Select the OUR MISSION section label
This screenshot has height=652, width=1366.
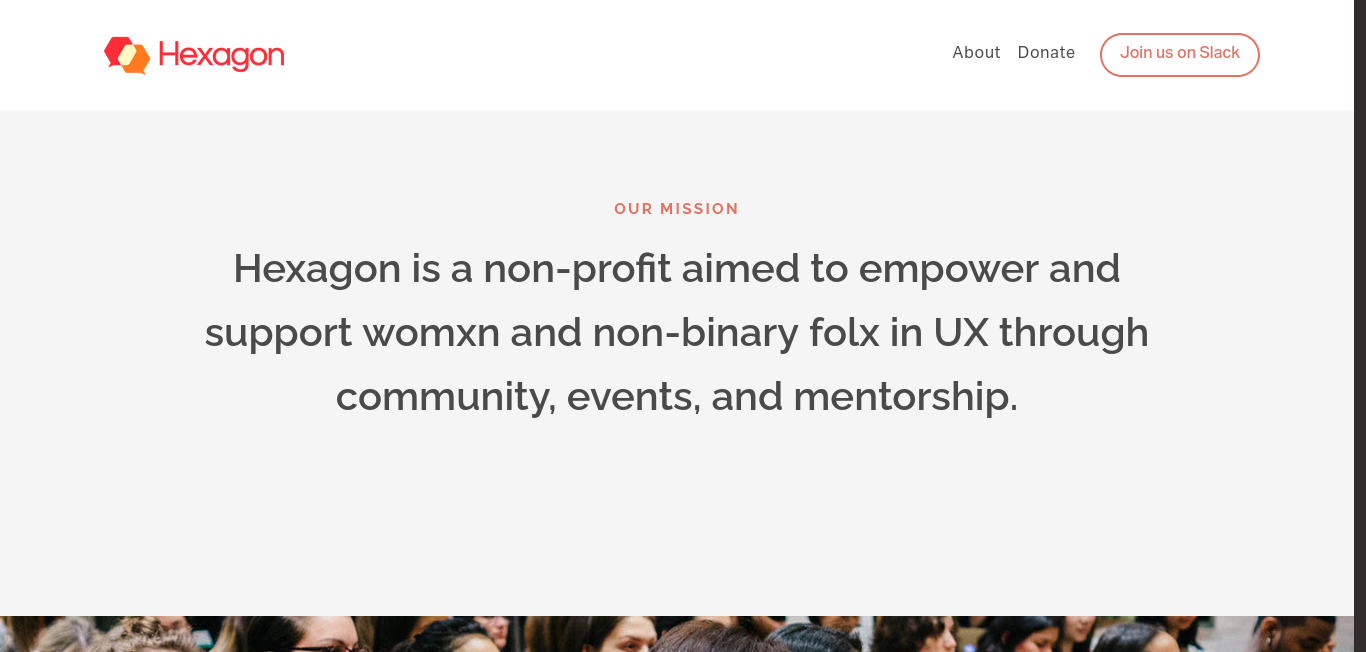coord(677,209)
